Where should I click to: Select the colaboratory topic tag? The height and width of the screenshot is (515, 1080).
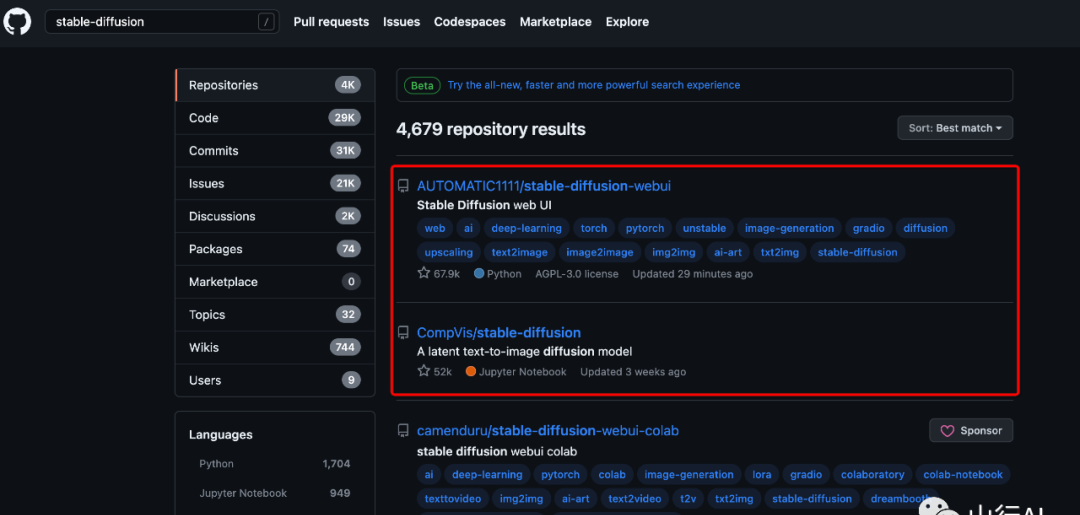click(873, 474)
